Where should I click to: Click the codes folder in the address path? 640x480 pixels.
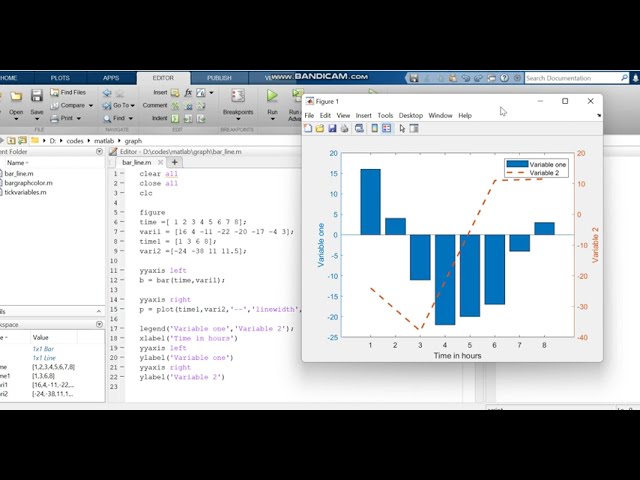click(75, 141)
